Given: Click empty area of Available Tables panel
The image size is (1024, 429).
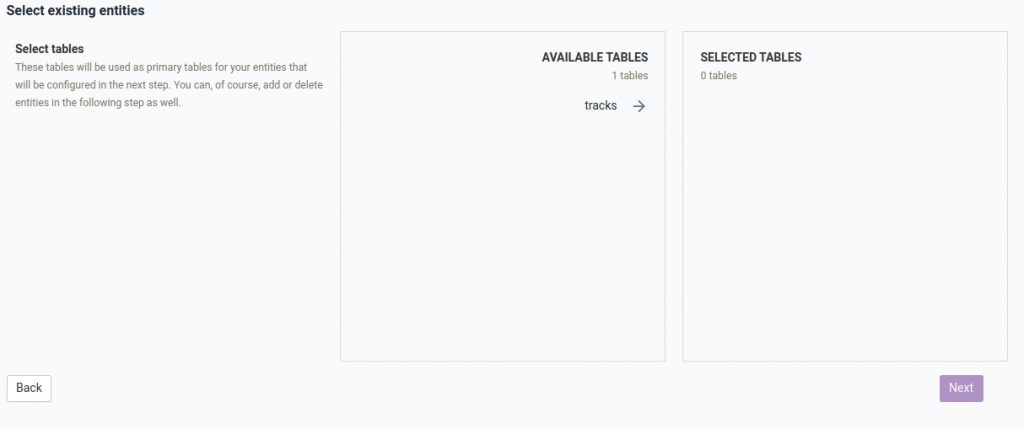Looking at the screenshot, I should point(502,240).
